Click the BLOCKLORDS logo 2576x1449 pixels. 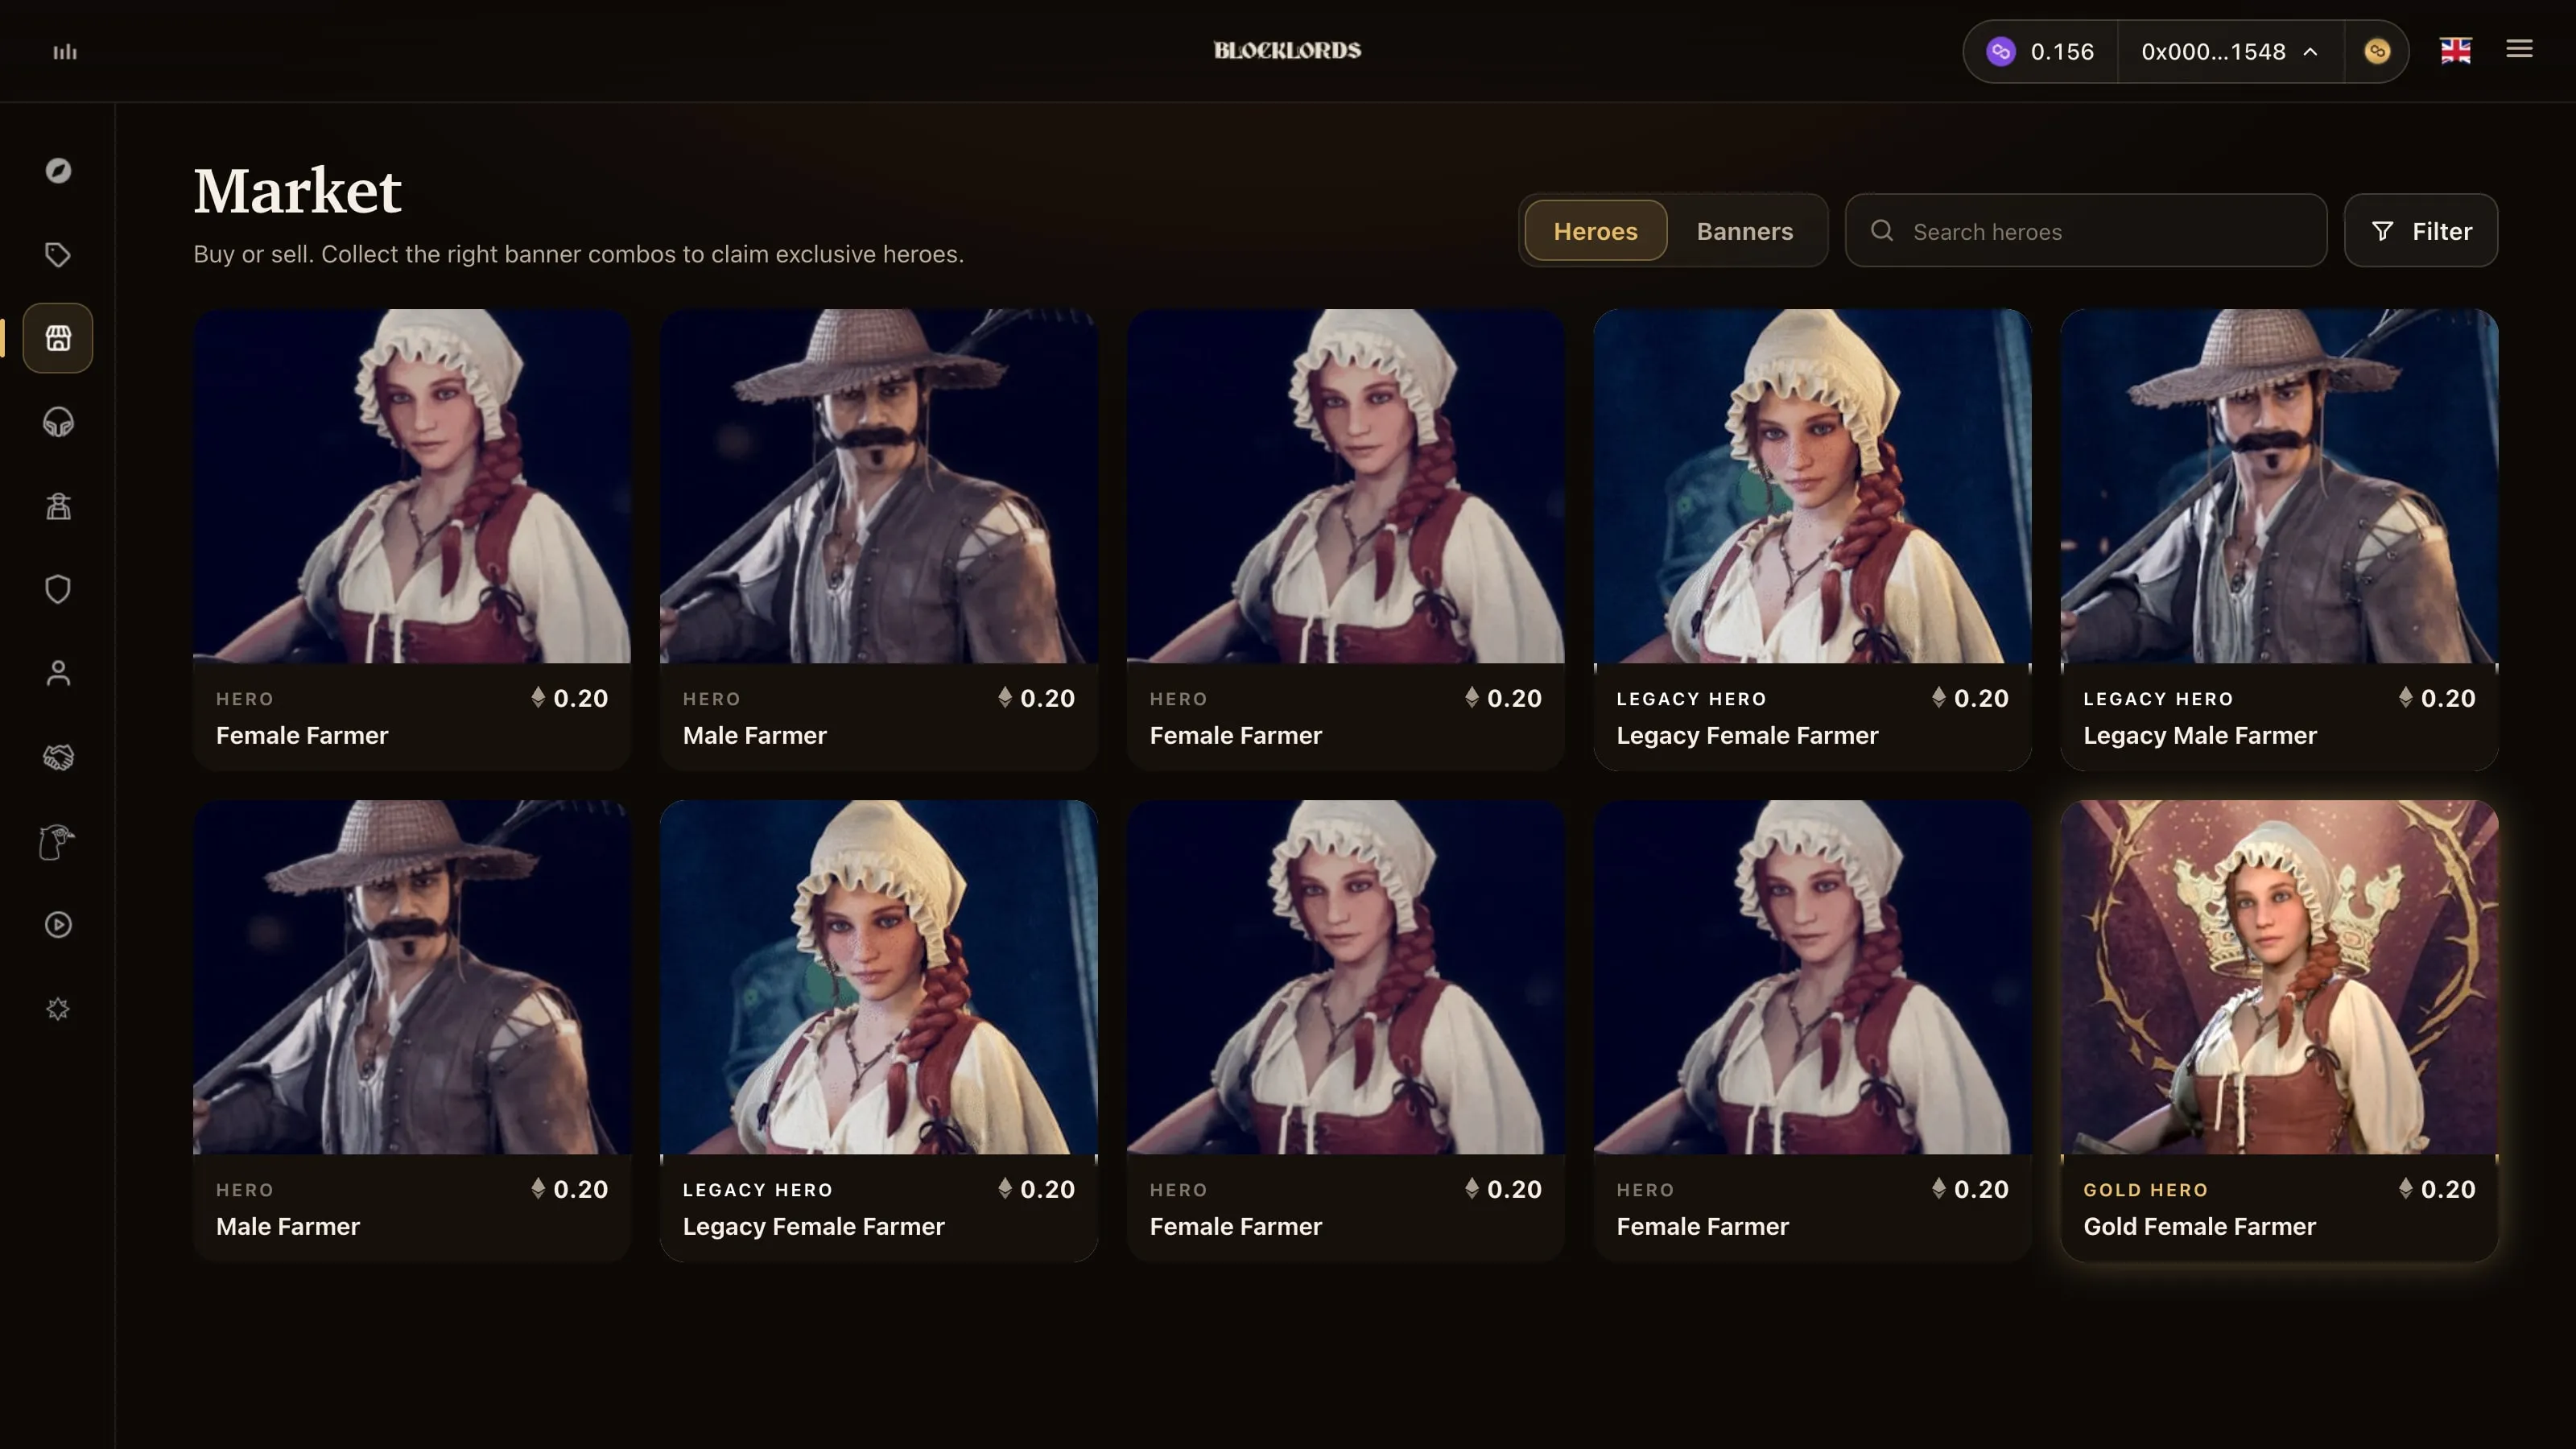(1287, 50)
